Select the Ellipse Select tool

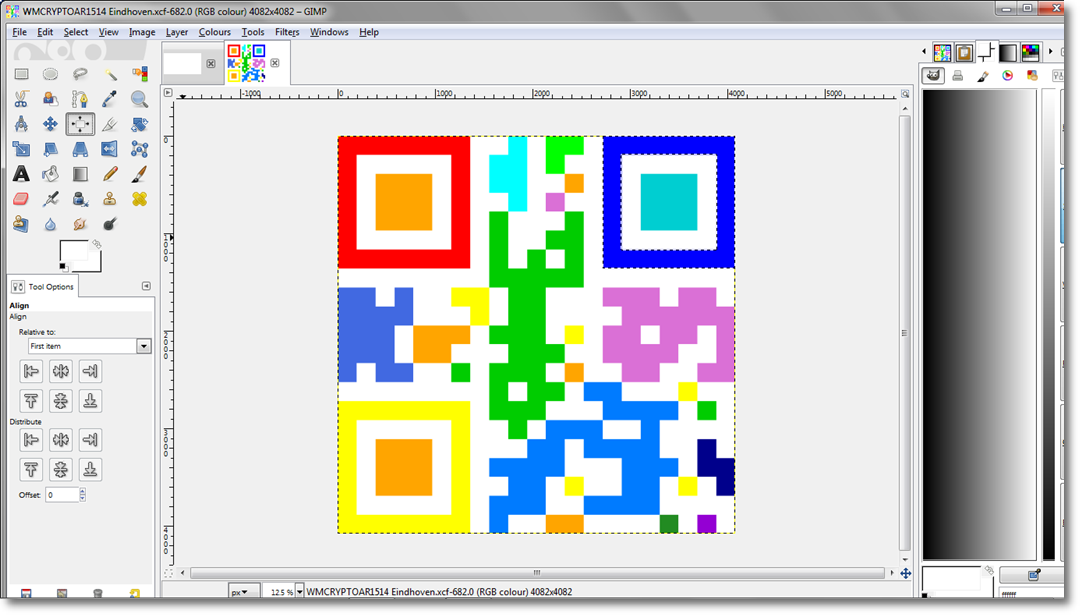(x=50, y=74)
